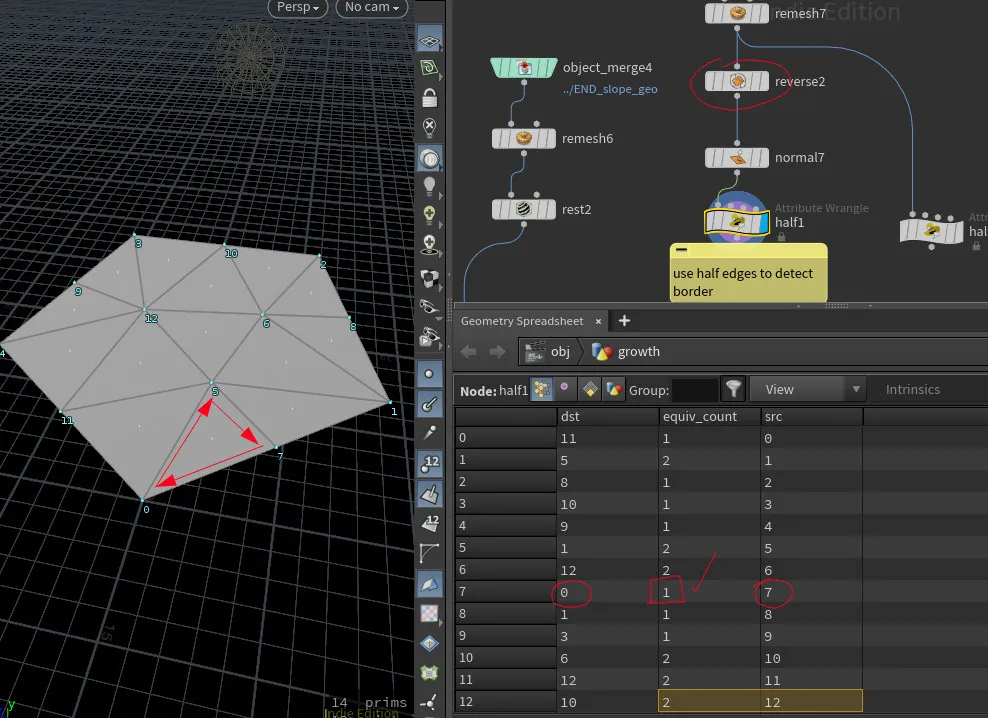Click the growth path segment
The height and width of the screenshot is (718, 988).
point(626,352)
